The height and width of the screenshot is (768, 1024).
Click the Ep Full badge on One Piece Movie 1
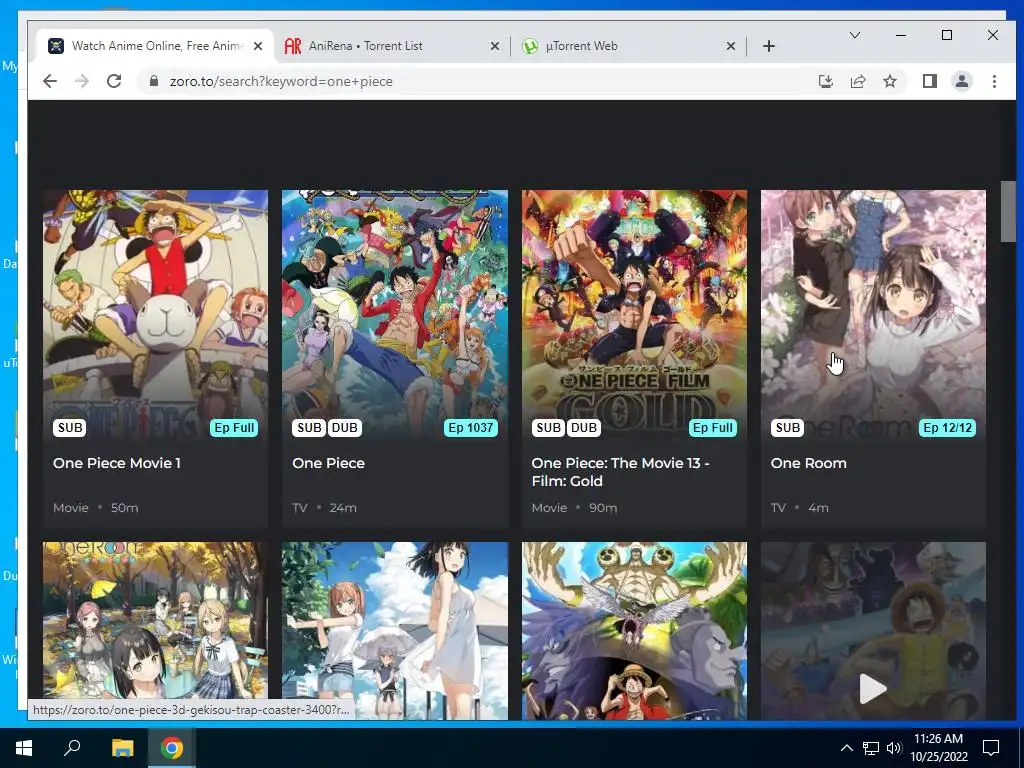coord(234,428)
